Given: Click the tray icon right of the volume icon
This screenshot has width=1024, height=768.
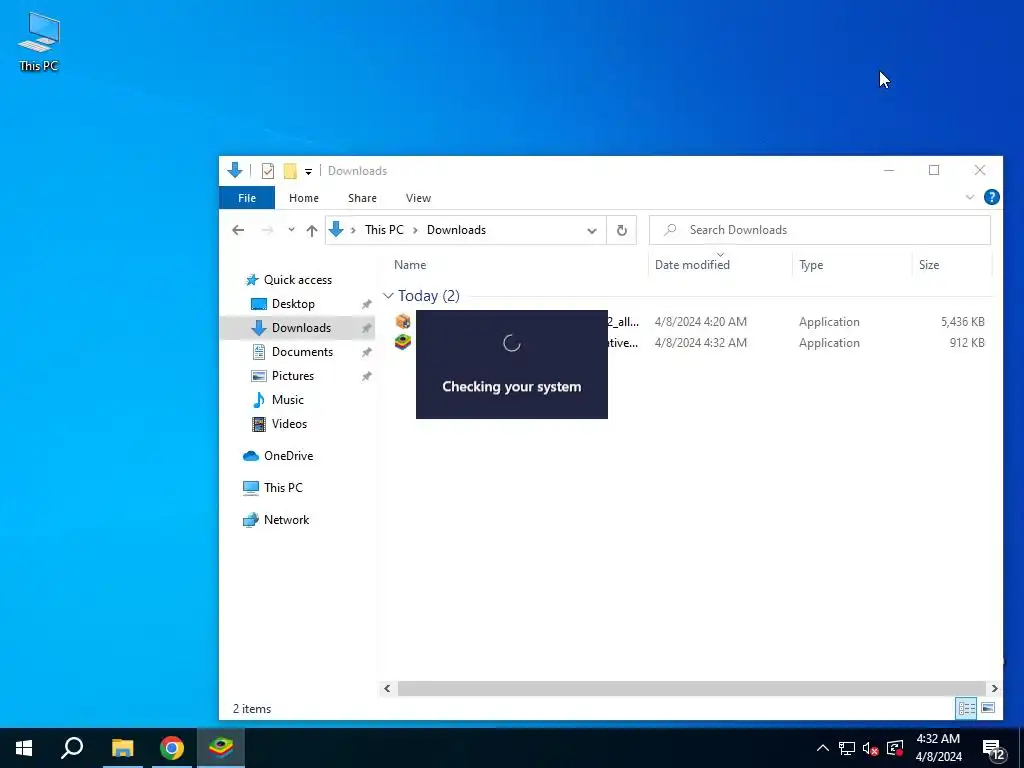Looking at the screenshot, I should pos(895,748).
